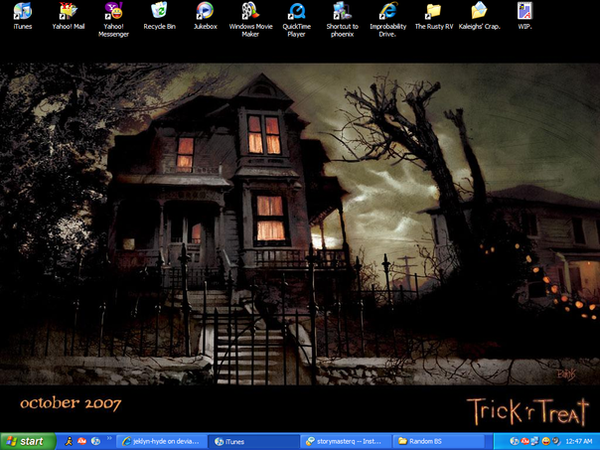Image resolution: width=600 pixels, height=450 pixels.
Task: Click the red quick launch icon
Action: click(82, 441)
